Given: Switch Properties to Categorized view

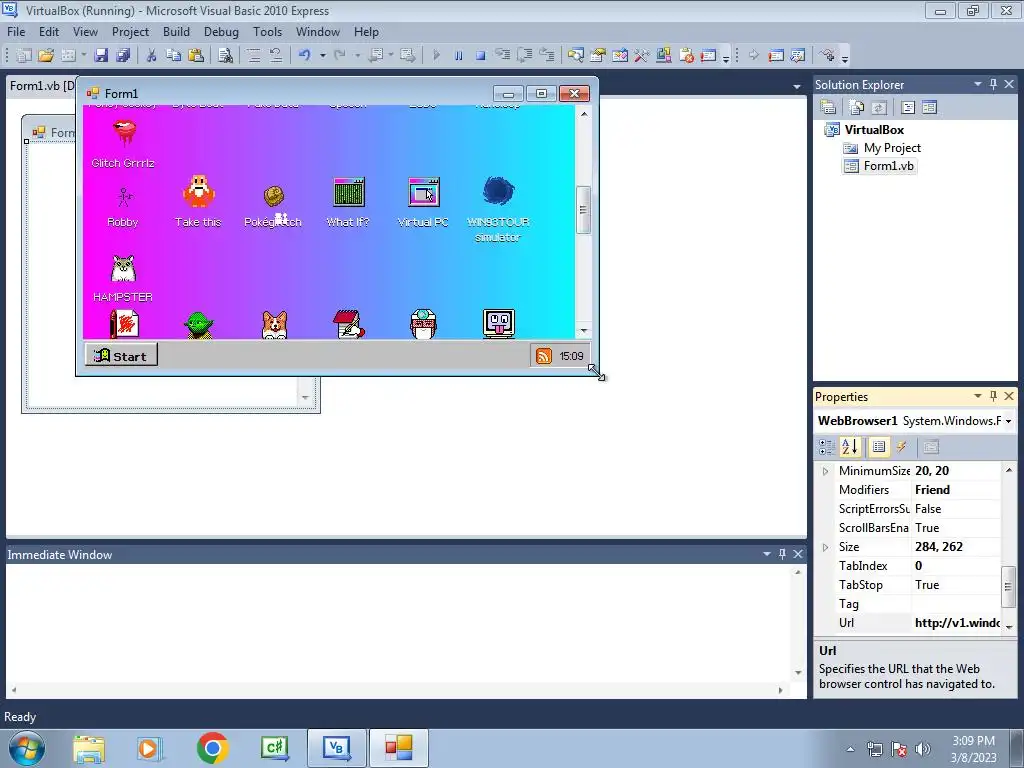Looking at the screenshot, I should (827, 447).
